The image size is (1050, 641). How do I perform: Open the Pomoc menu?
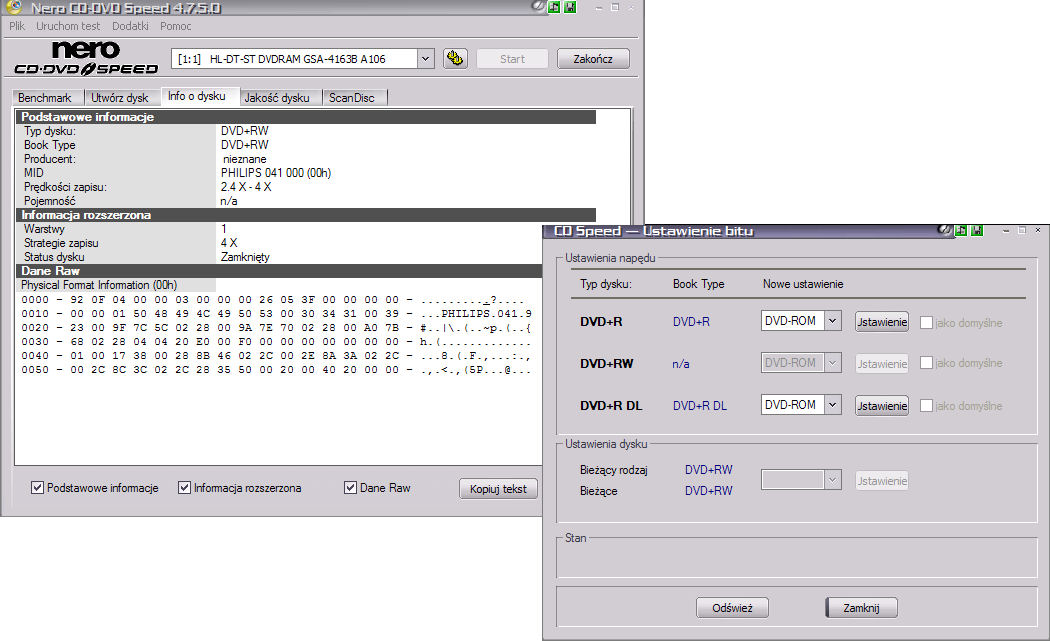(x=175, y=26)
